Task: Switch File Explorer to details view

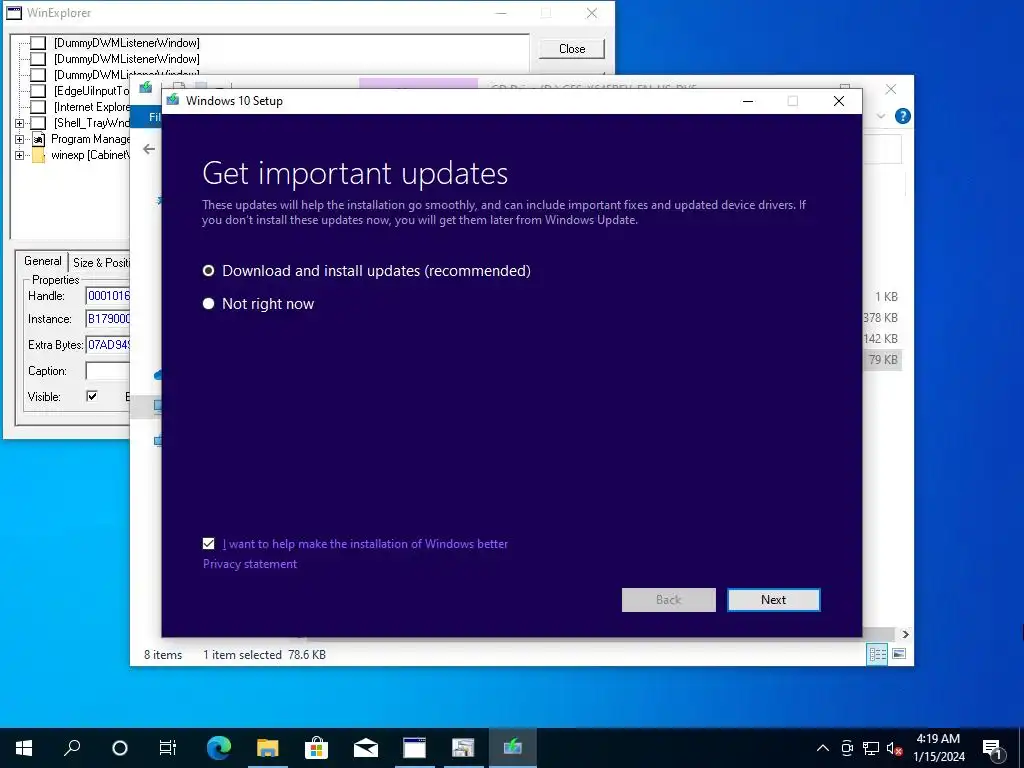Action: click(877, 654)
